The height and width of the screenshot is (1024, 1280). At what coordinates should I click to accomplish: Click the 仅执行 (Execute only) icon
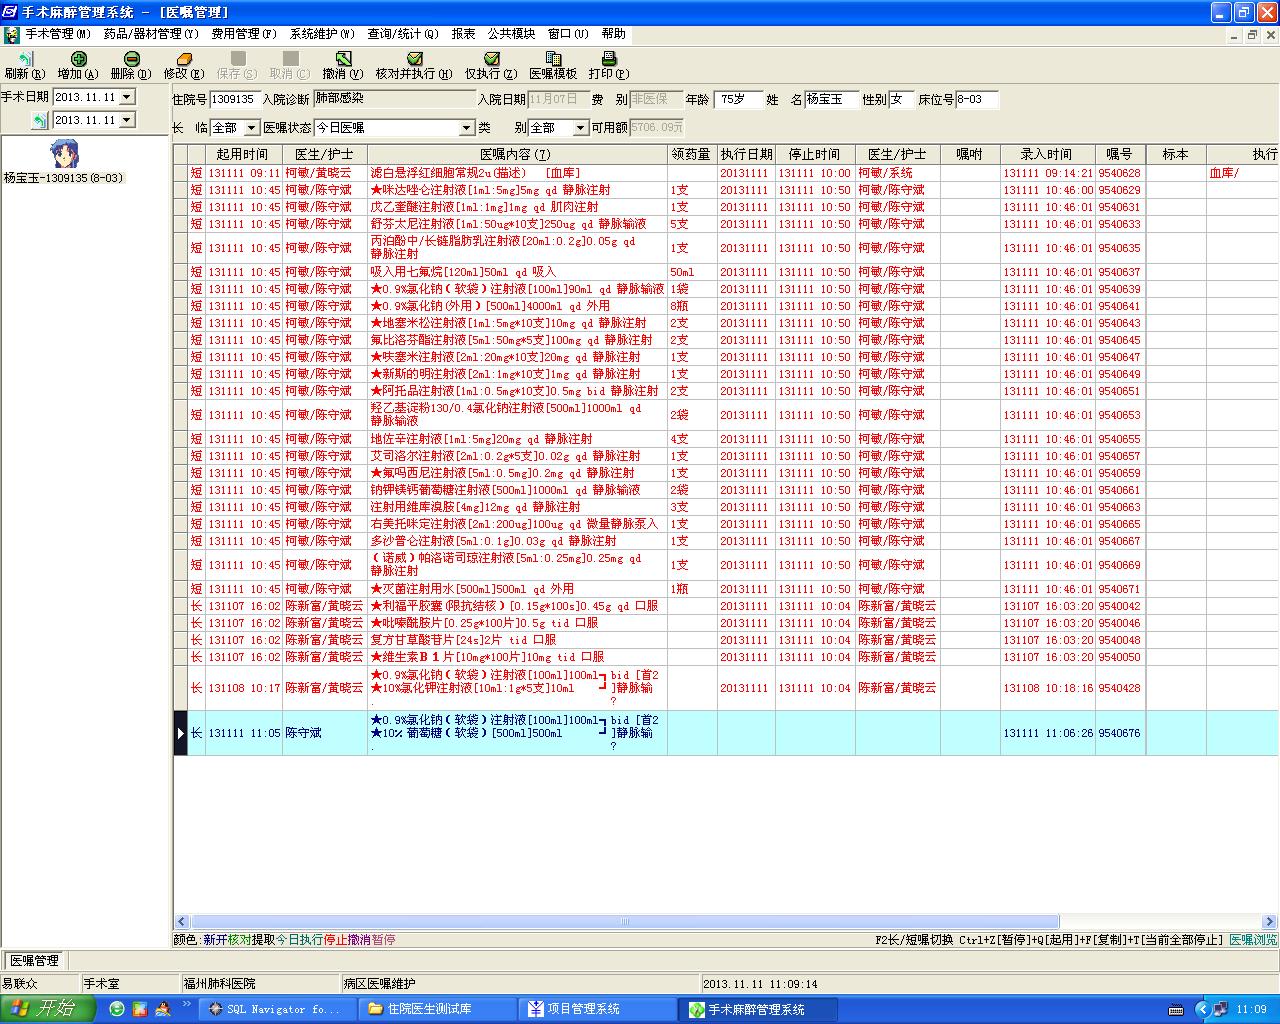tap(492, 59)
